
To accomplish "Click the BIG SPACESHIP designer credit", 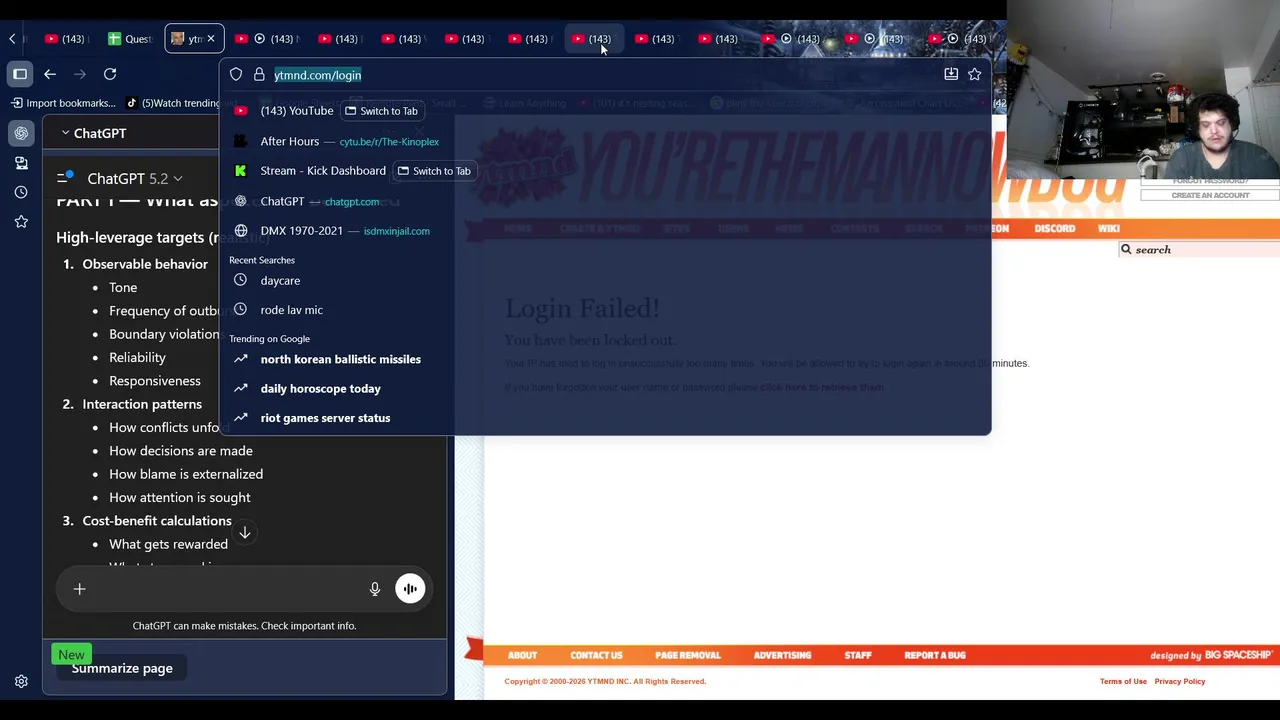I will (1238, 656).
